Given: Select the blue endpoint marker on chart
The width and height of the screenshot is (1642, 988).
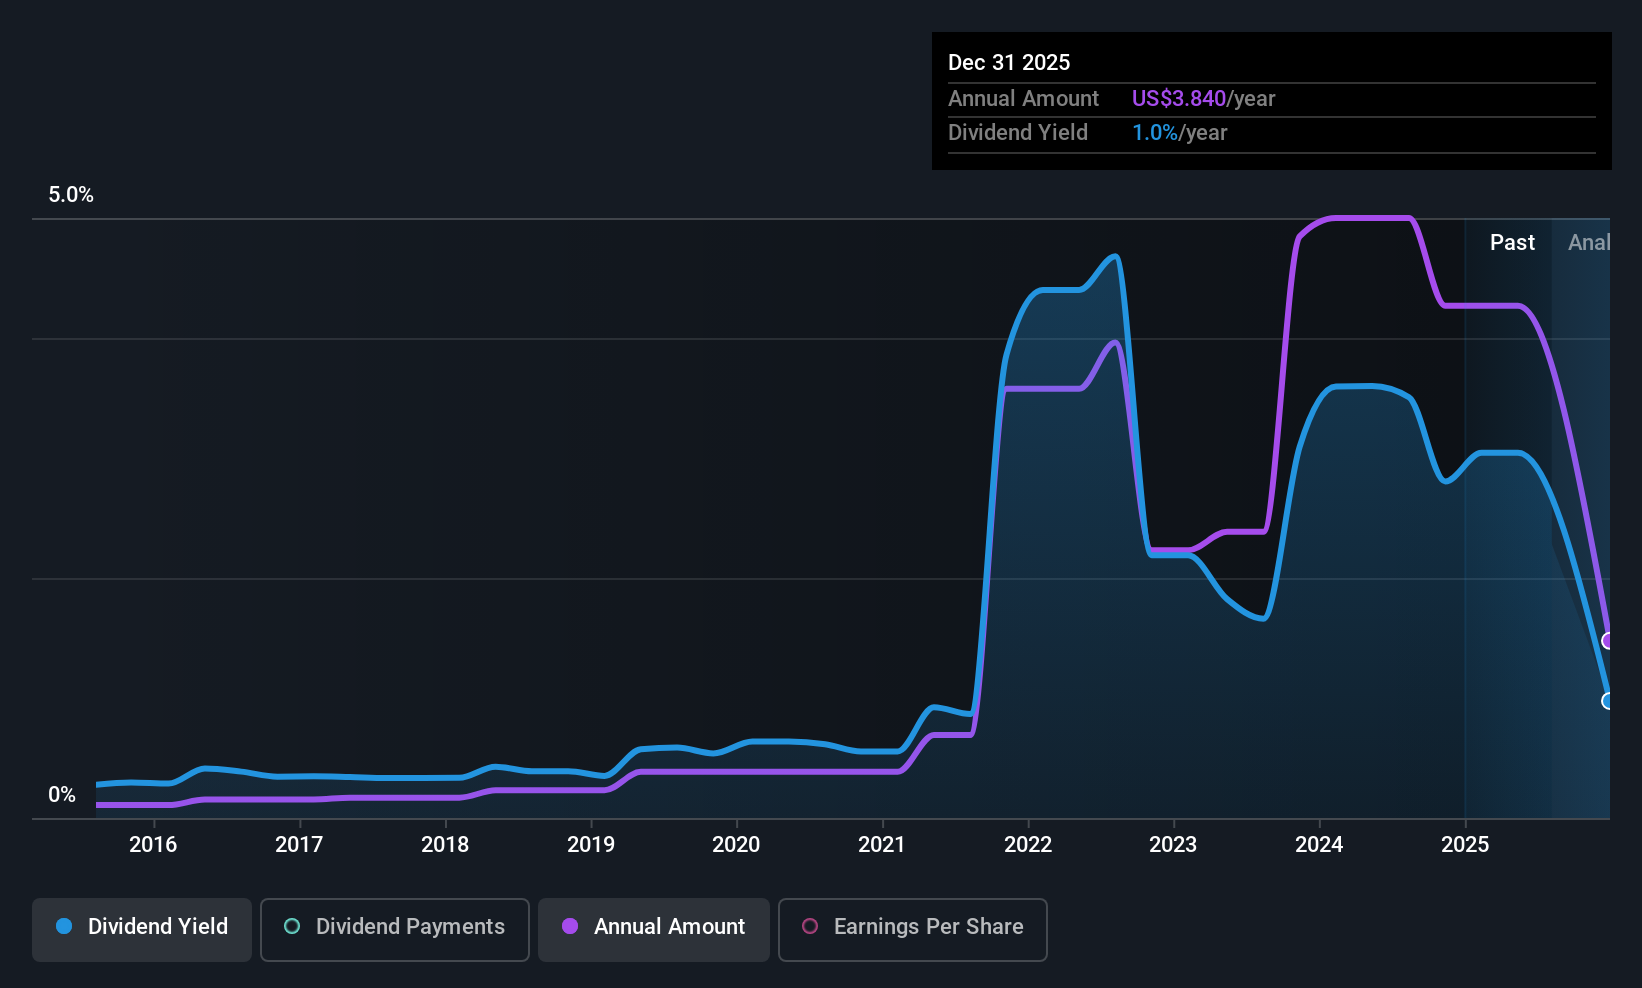Looking at the screenshot, I should click(x=1607, y=701).
